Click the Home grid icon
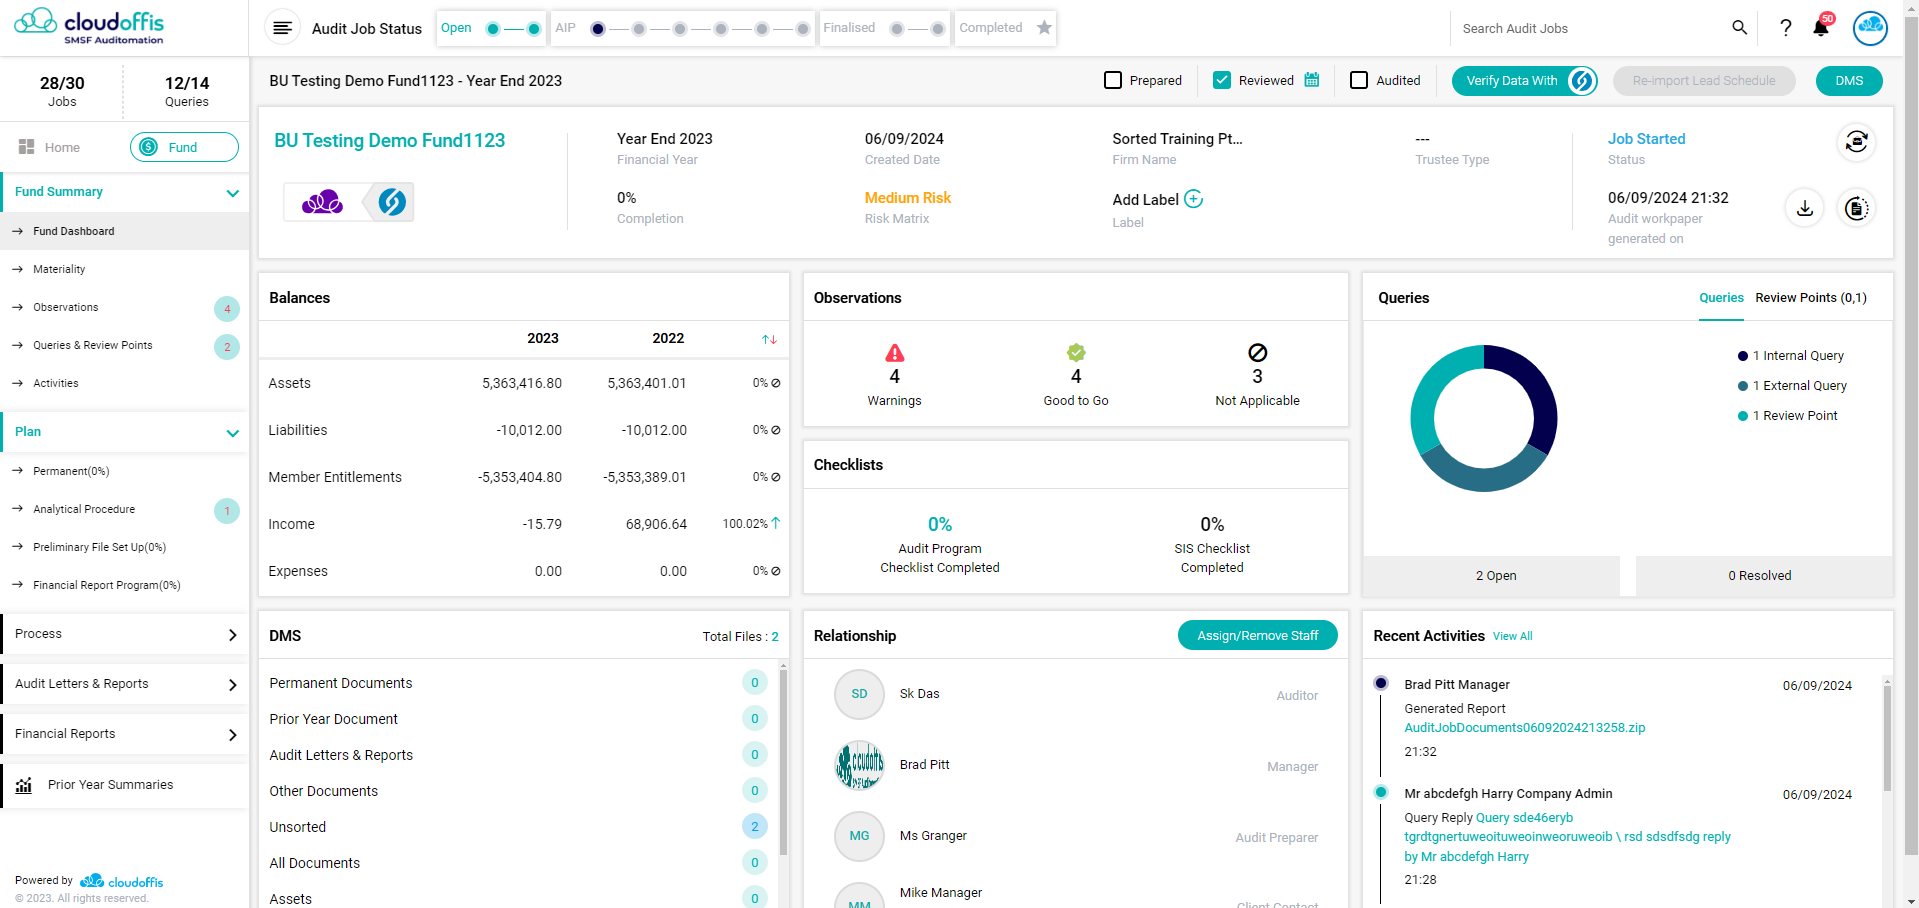1919x908 pixels. pos(27,147)
